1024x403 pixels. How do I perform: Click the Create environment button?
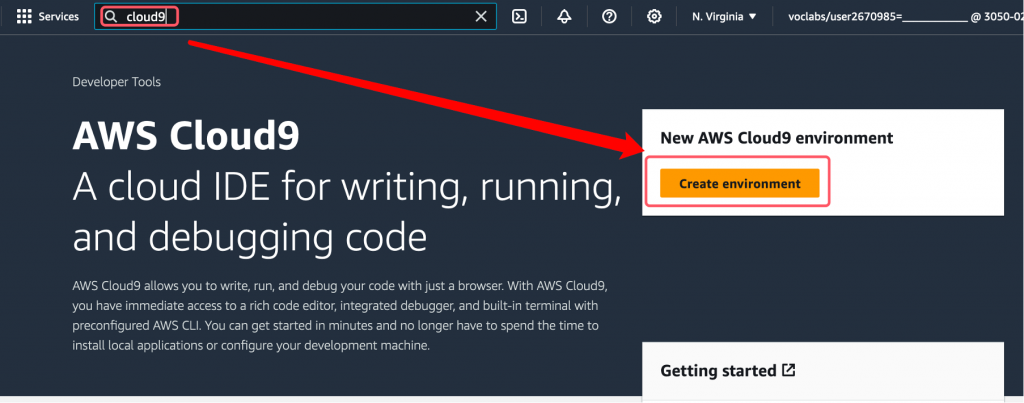pos(739,184)
